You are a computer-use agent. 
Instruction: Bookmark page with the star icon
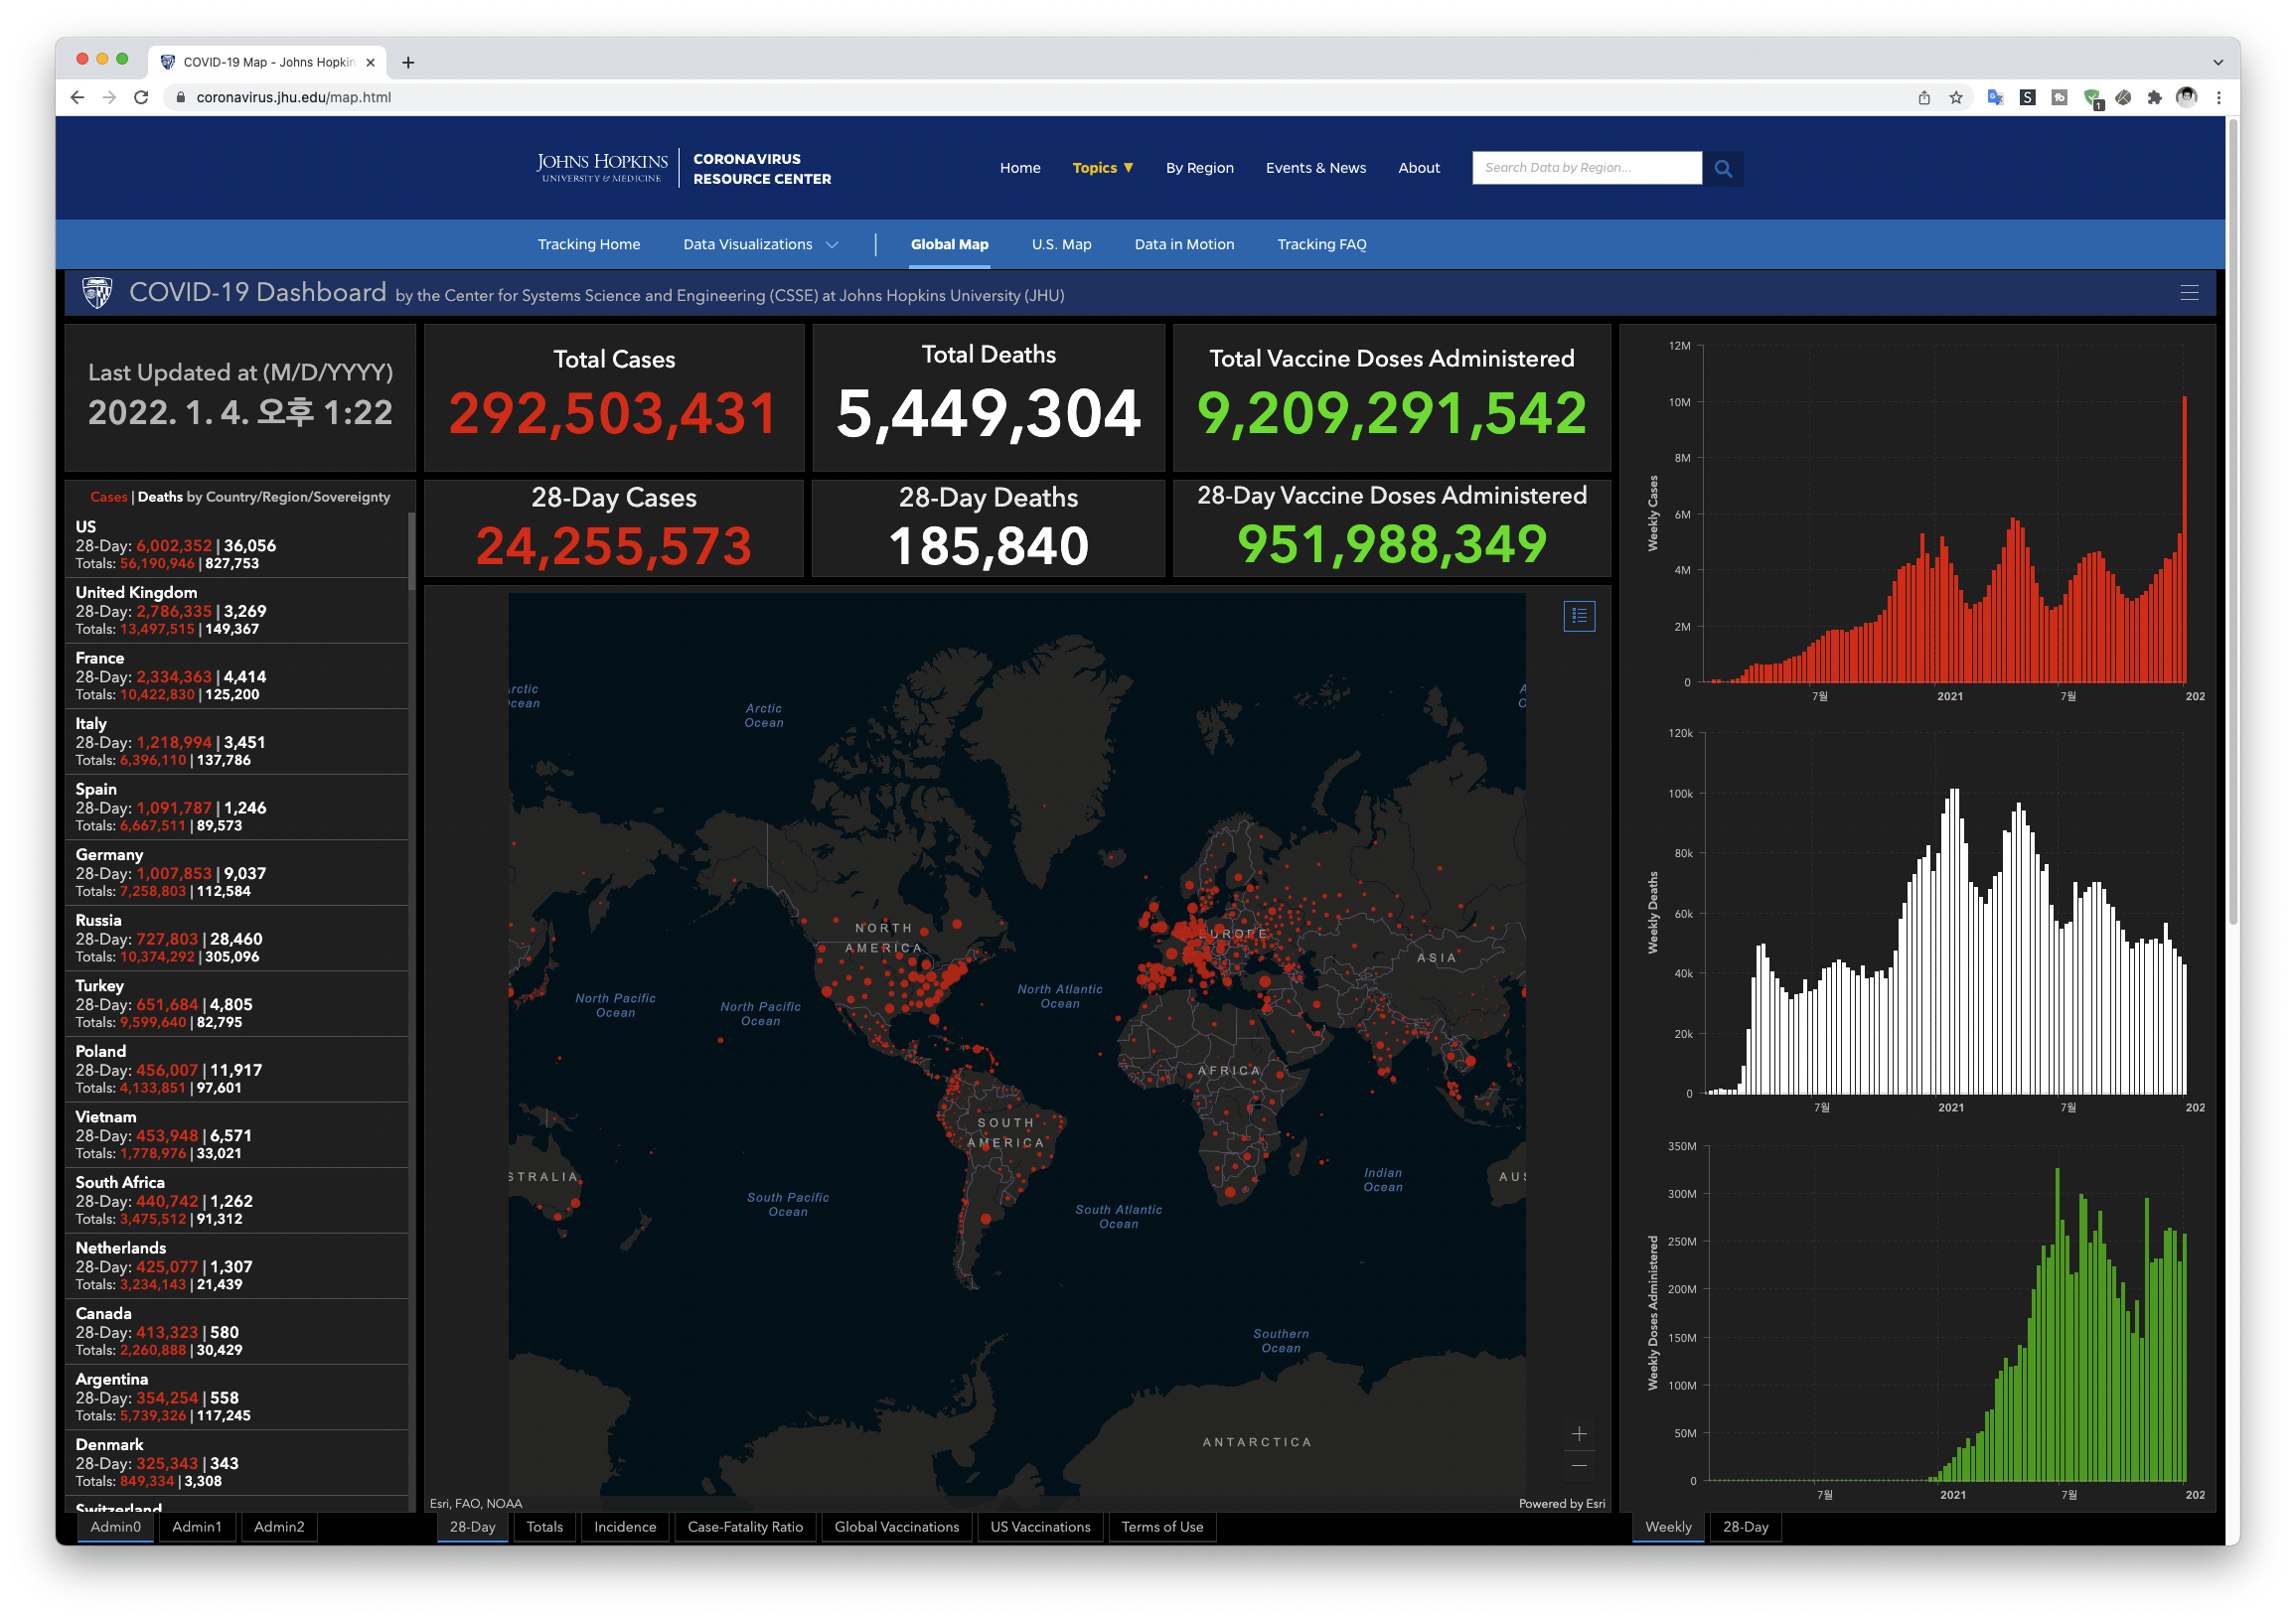(1955, 97)
